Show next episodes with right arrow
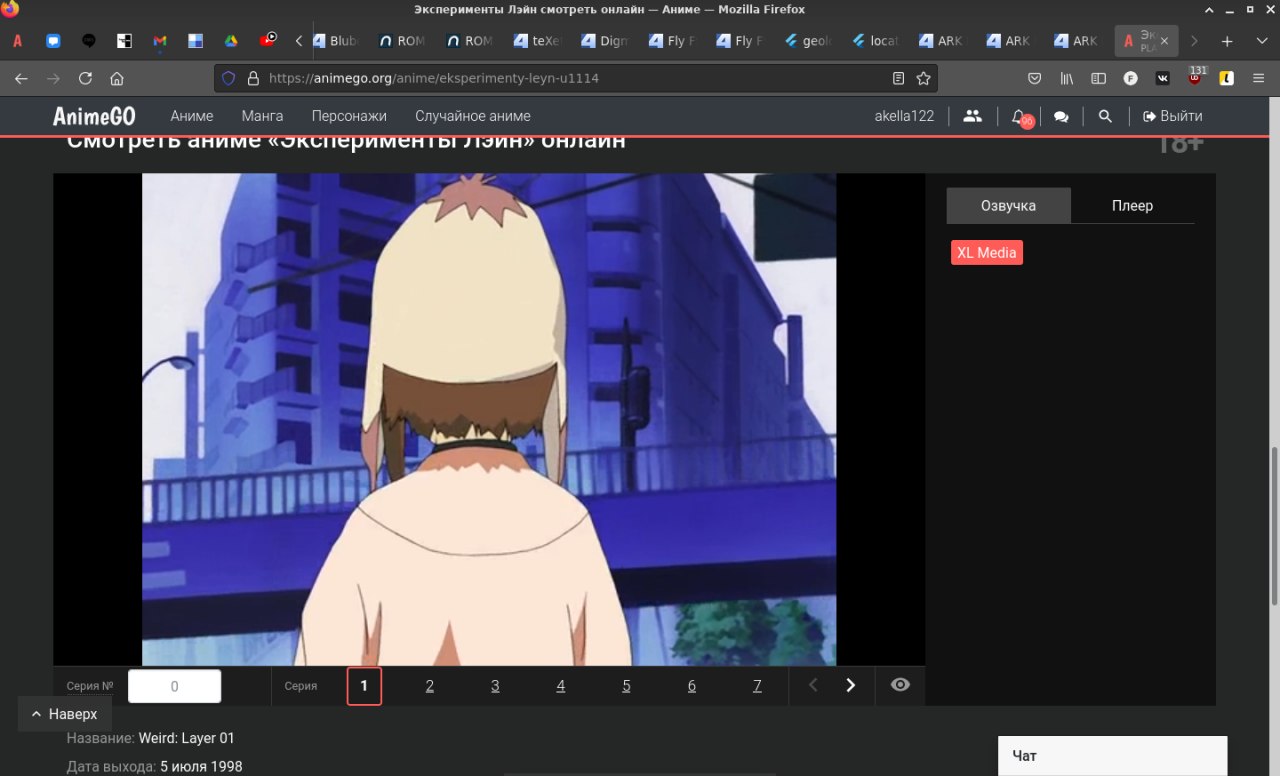This screenshot has height=776, width=1280. (x=851, y=686)
